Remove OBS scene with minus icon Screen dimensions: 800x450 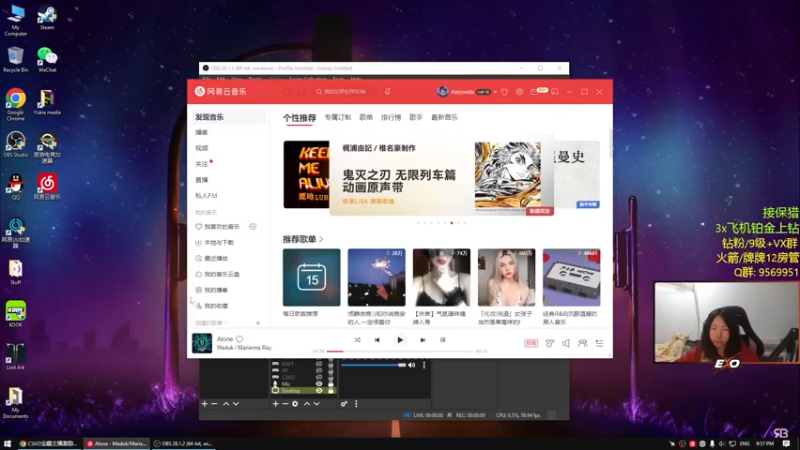[x=214, y=404]
